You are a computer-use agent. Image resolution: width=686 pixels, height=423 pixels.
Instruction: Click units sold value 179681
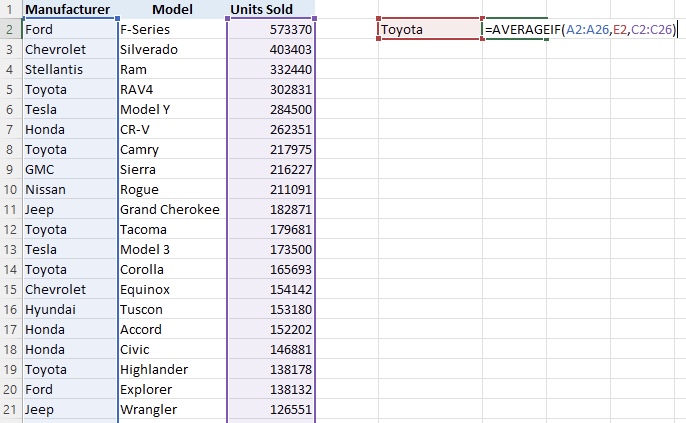[271, 229]
